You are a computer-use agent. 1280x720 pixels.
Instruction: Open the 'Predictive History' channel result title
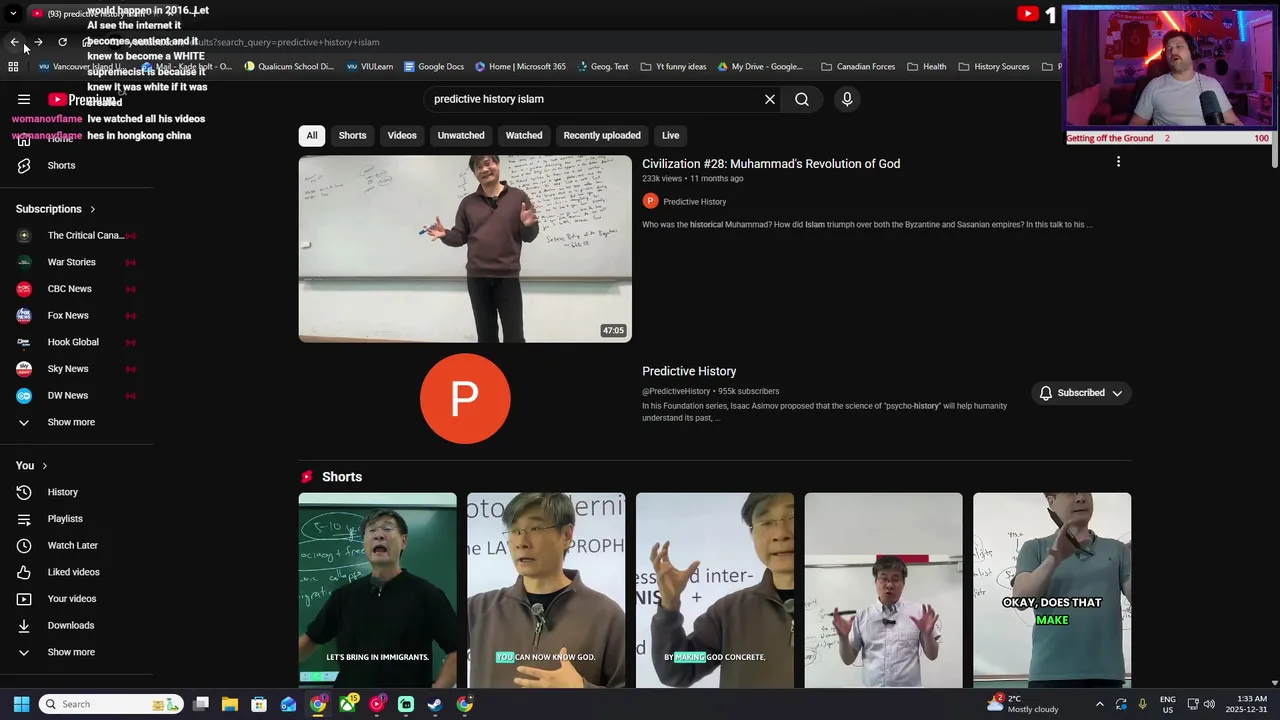tap(689, 371)
